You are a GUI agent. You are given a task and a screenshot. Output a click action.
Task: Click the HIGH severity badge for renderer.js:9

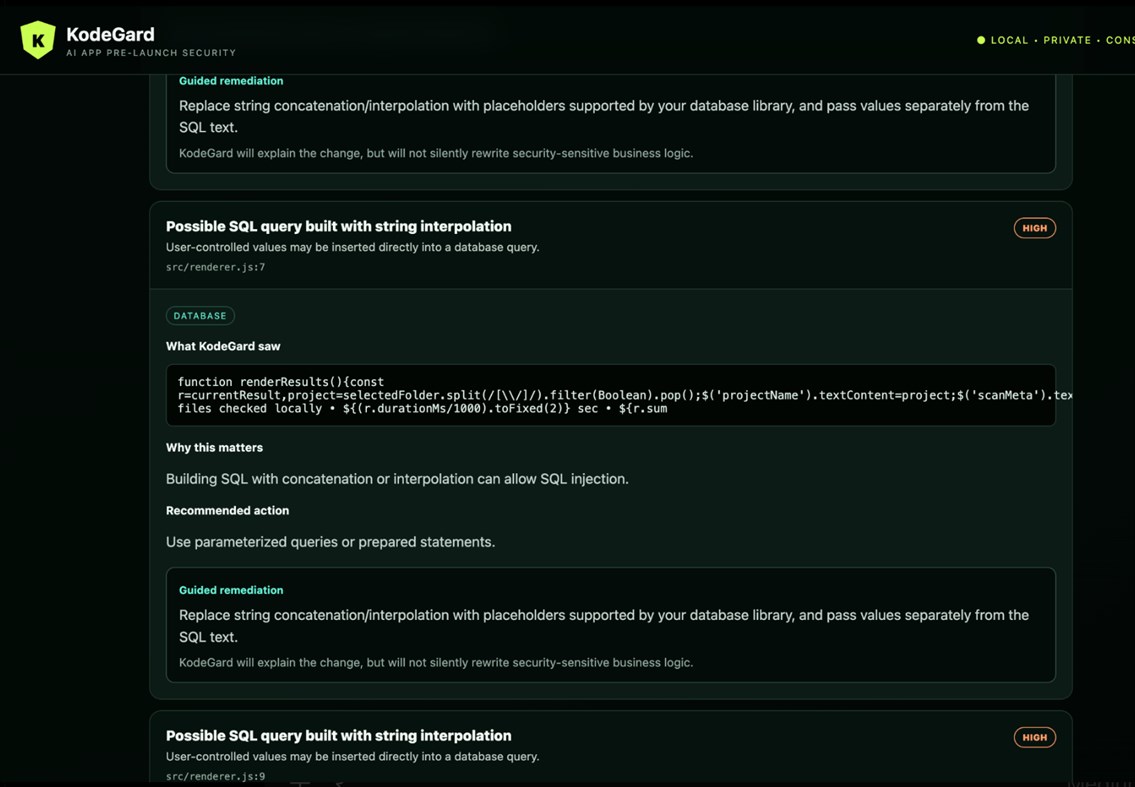pyautogui.click(x=1034, y=737)
